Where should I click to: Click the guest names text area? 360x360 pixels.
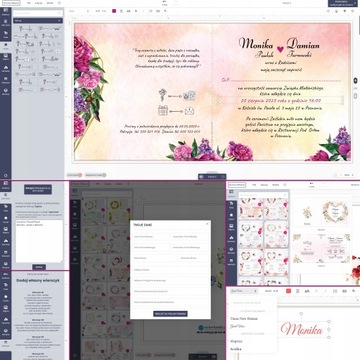click(39, 241)
